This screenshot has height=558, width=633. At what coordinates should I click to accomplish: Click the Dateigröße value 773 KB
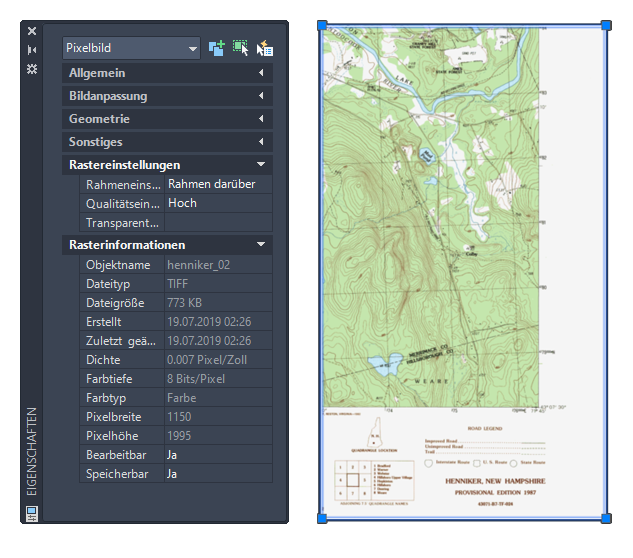coord(218,303)
